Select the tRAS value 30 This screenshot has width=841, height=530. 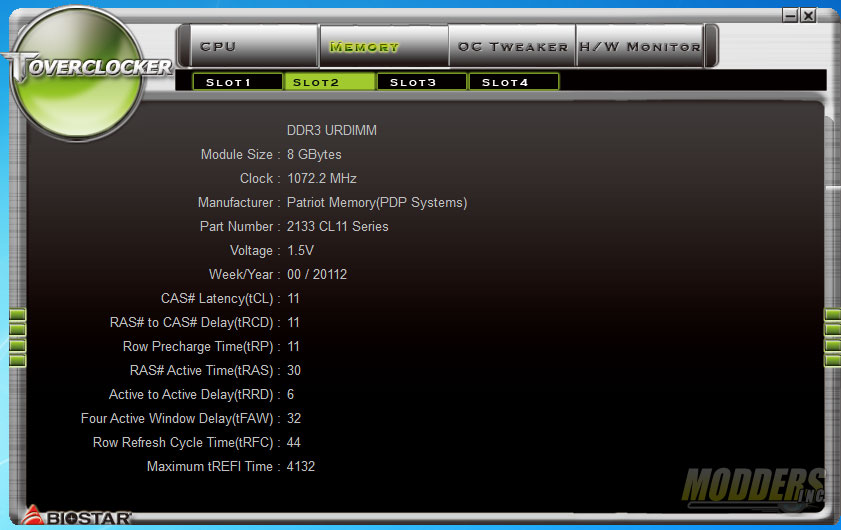293,370
